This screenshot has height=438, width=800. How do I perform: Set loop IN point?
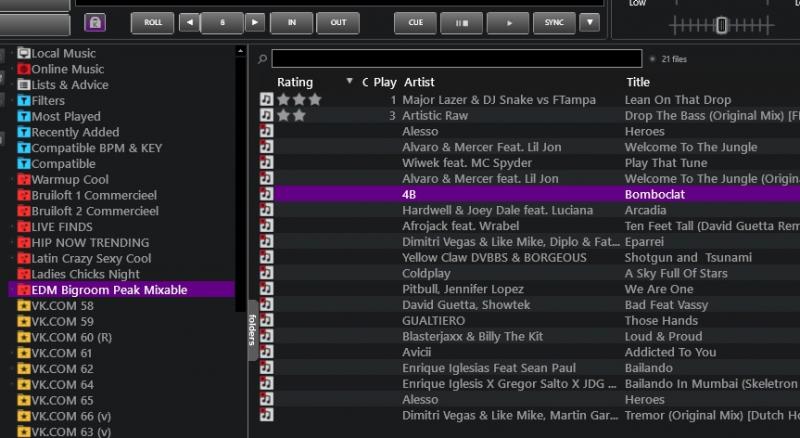coord(291,23)
